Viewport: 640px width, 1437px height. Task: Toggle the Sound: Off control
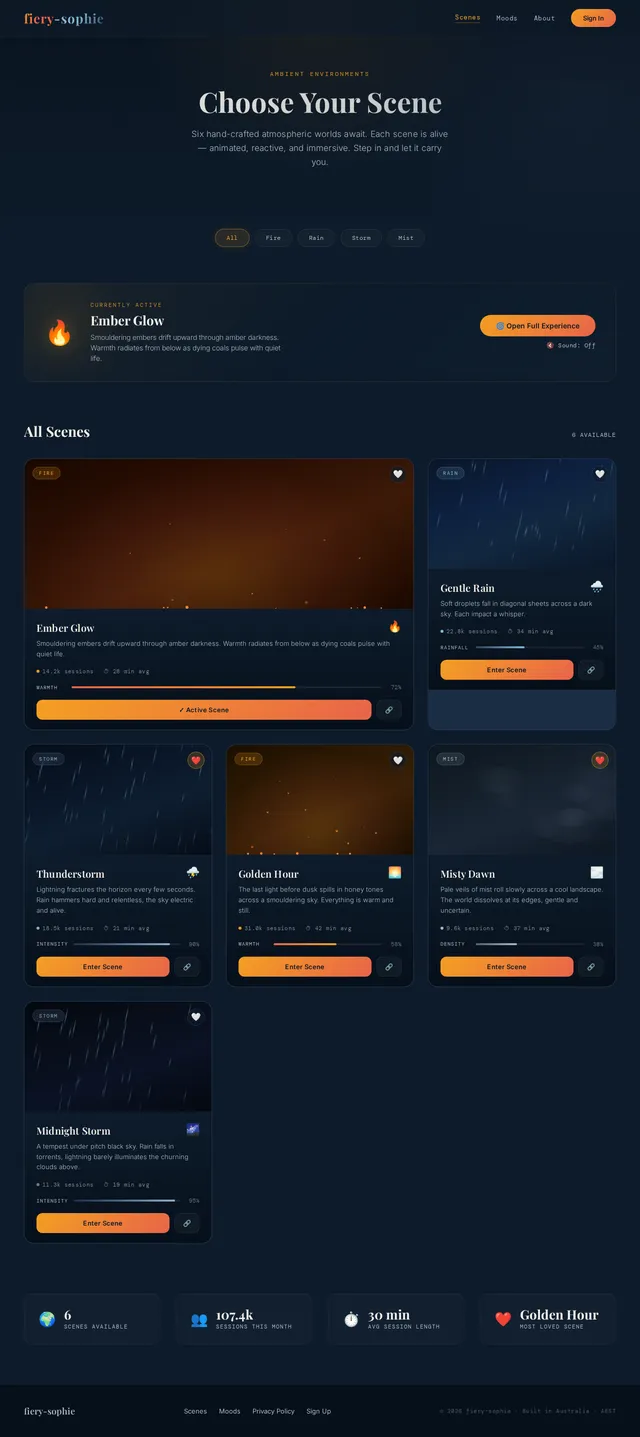click(571, 346)
